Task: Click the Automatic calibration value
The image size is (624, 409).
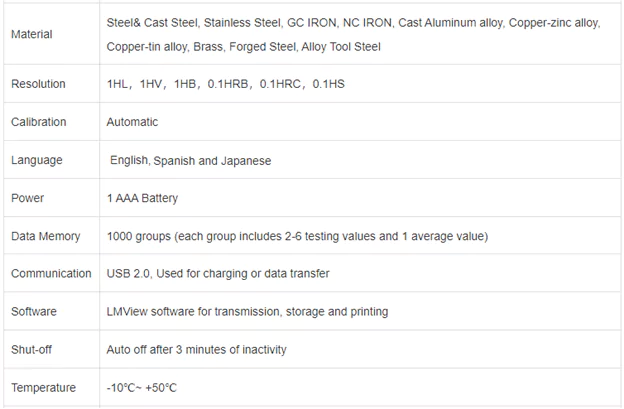Action: pyautogui.click(x=132, y=122)
